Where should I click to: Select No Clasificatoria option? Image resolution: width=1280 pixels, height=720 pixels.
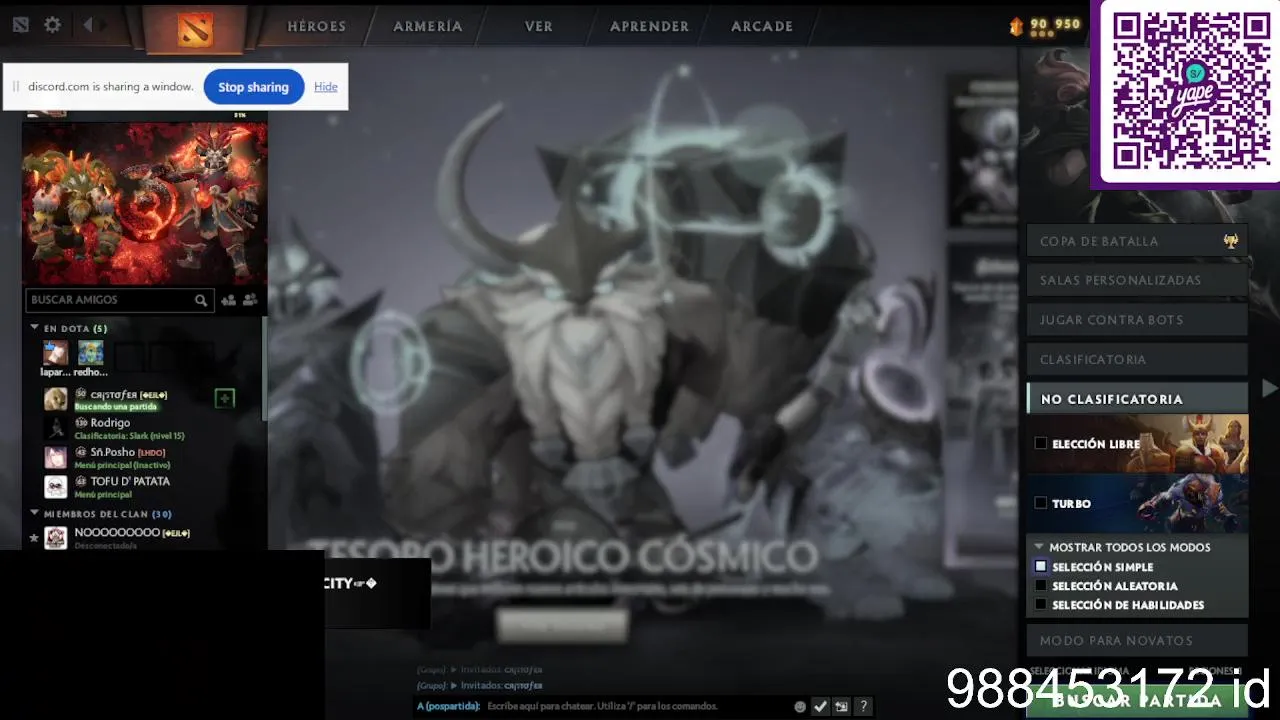coord(1138,399)
